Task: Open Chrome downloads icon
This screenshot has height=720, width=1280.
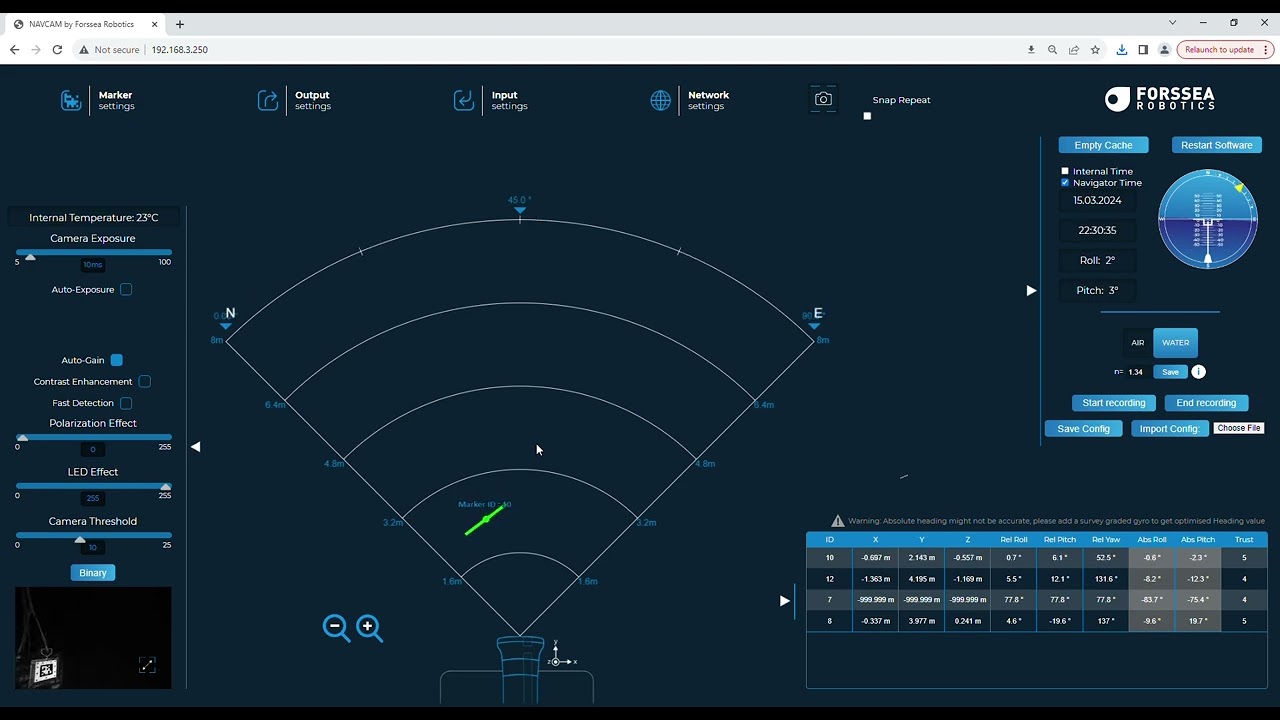Action: click(1121, 50)
